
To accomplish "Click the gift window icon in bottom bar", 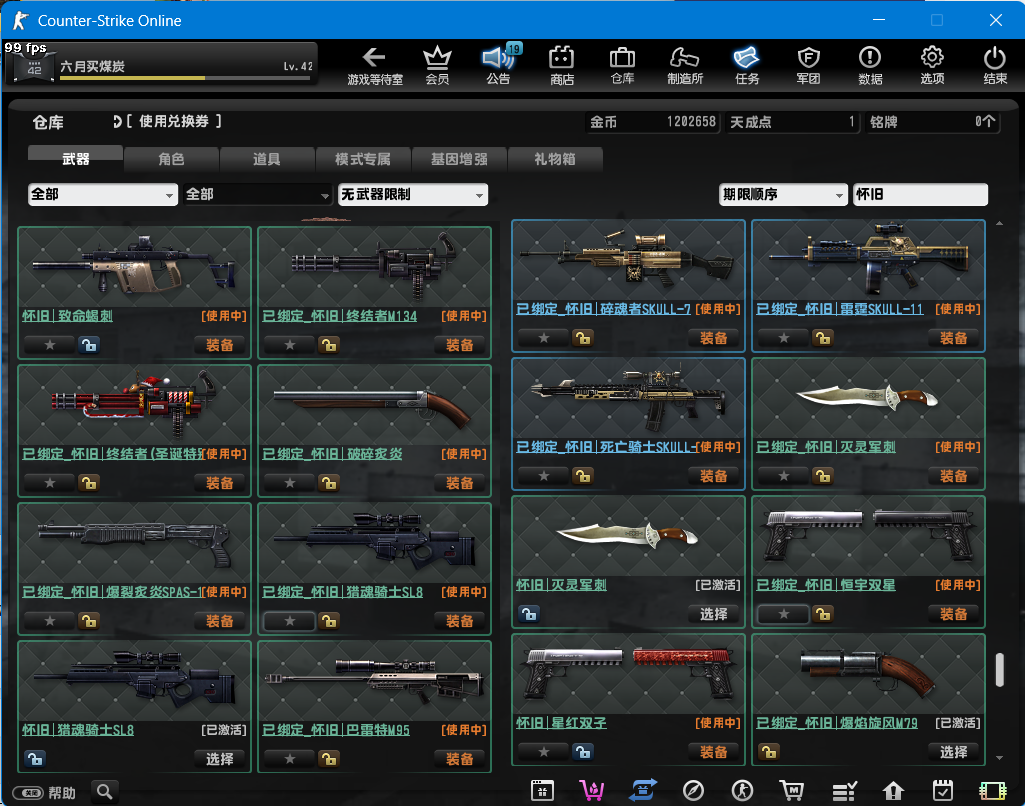I will click(x=542, y=791).
